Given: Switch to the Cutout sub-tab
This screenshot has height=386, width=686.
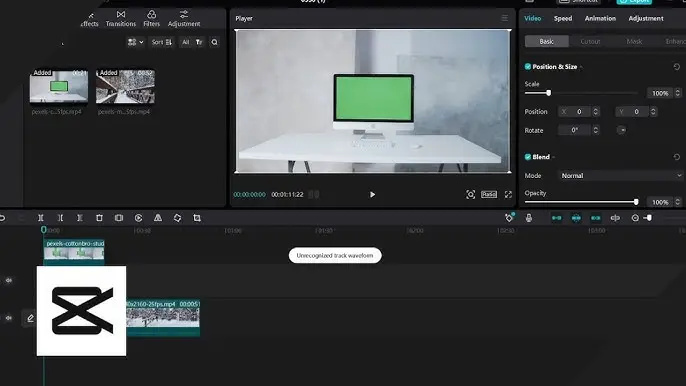Looking at the screenshot, I should 590,42.
